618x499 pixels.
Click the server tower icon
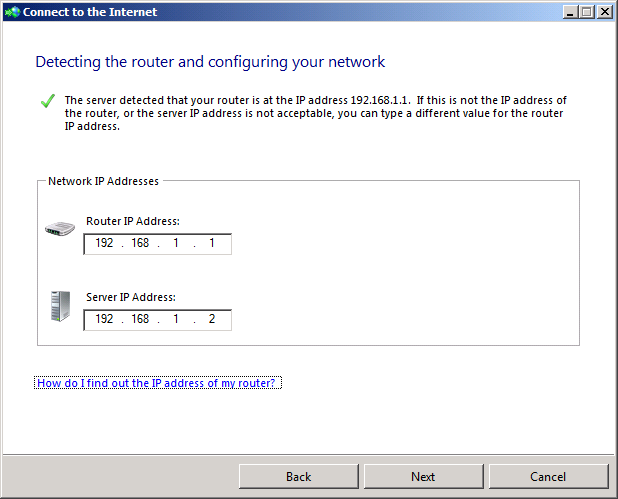(x=60, y=306)
